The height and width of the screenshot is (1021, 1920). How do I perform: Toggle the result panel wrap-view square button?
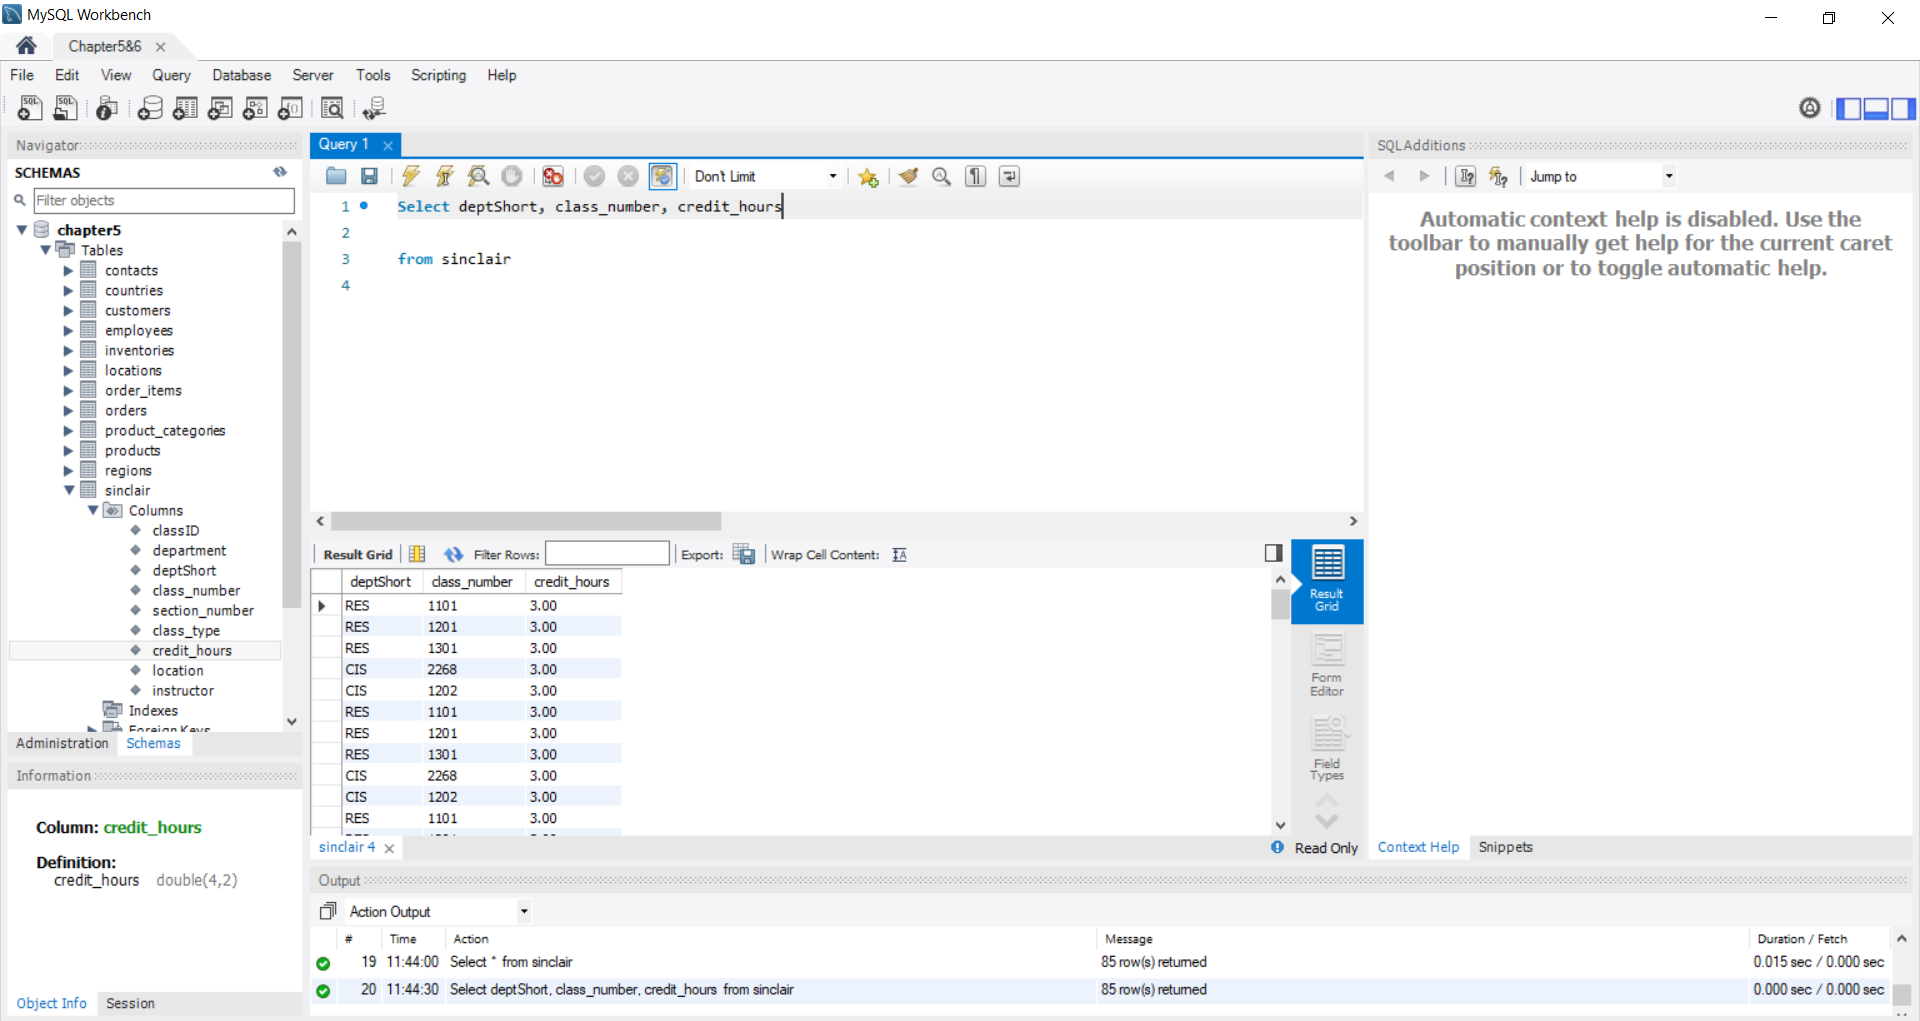(1273, 553)
